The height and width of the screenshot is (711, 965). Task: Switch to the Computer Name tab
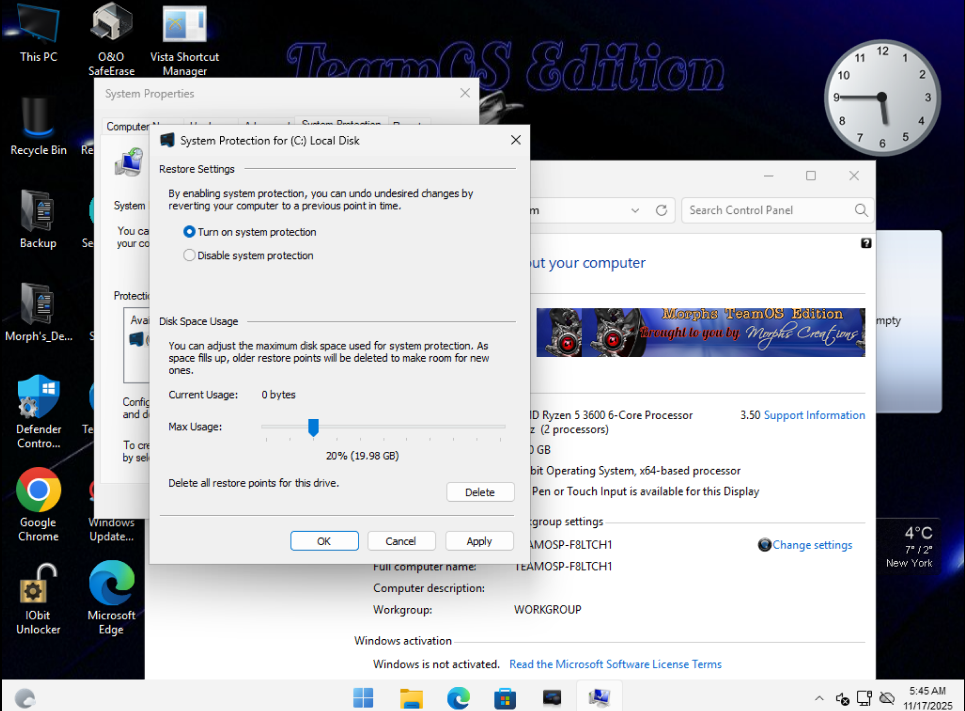point(127,126)
